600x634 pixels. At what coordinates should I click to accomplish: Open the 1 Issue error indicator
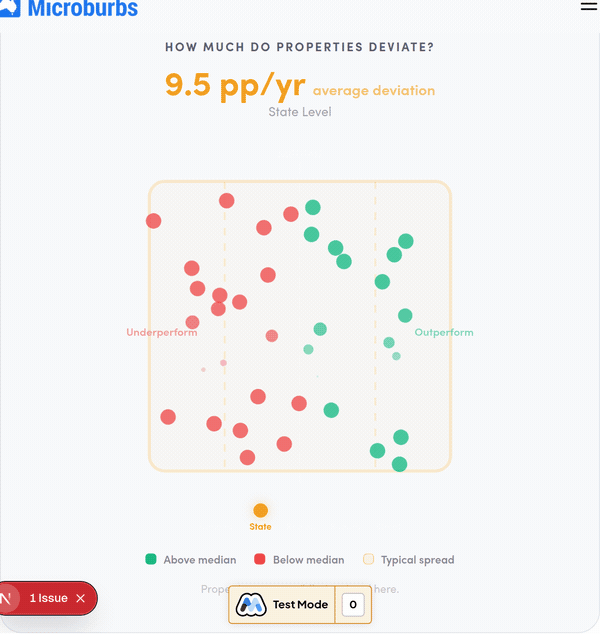pos(48,598)
